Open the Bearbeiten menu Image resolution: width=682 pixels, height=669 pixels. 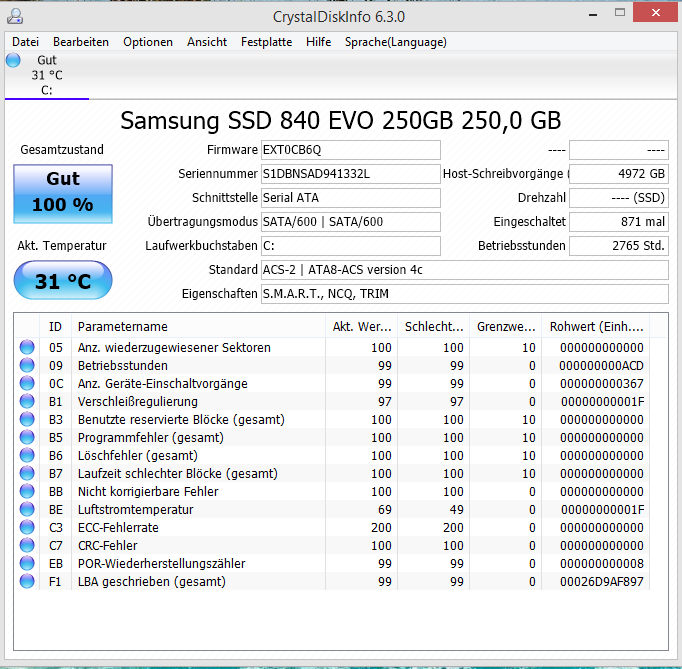(x=81, y=42)
